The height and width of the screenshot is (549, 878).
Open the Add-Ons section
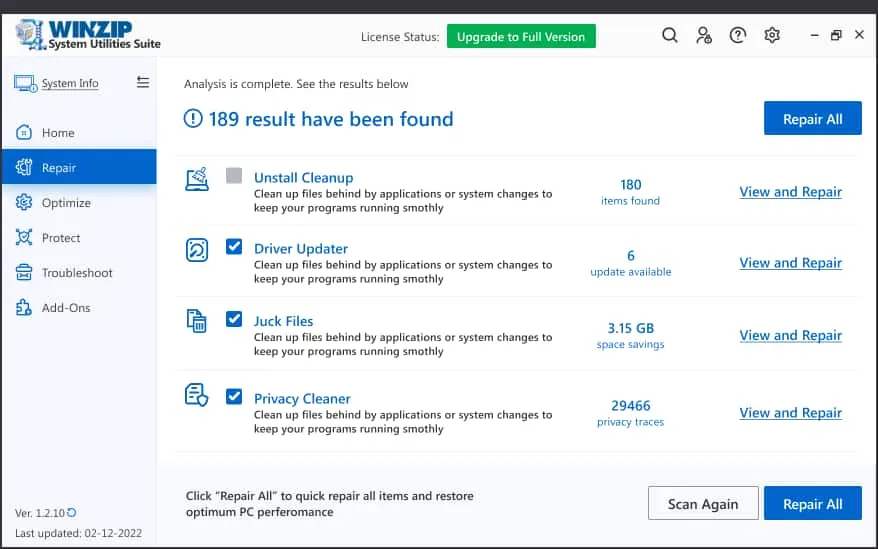[79, 308]
